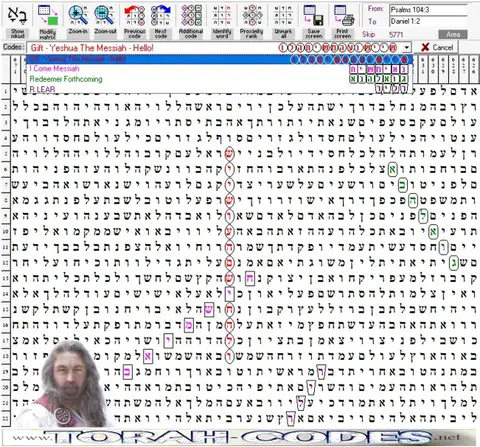Screen dimensions: 480x447
Task: Open the Additional code tool
Action: tap(191, 22)
